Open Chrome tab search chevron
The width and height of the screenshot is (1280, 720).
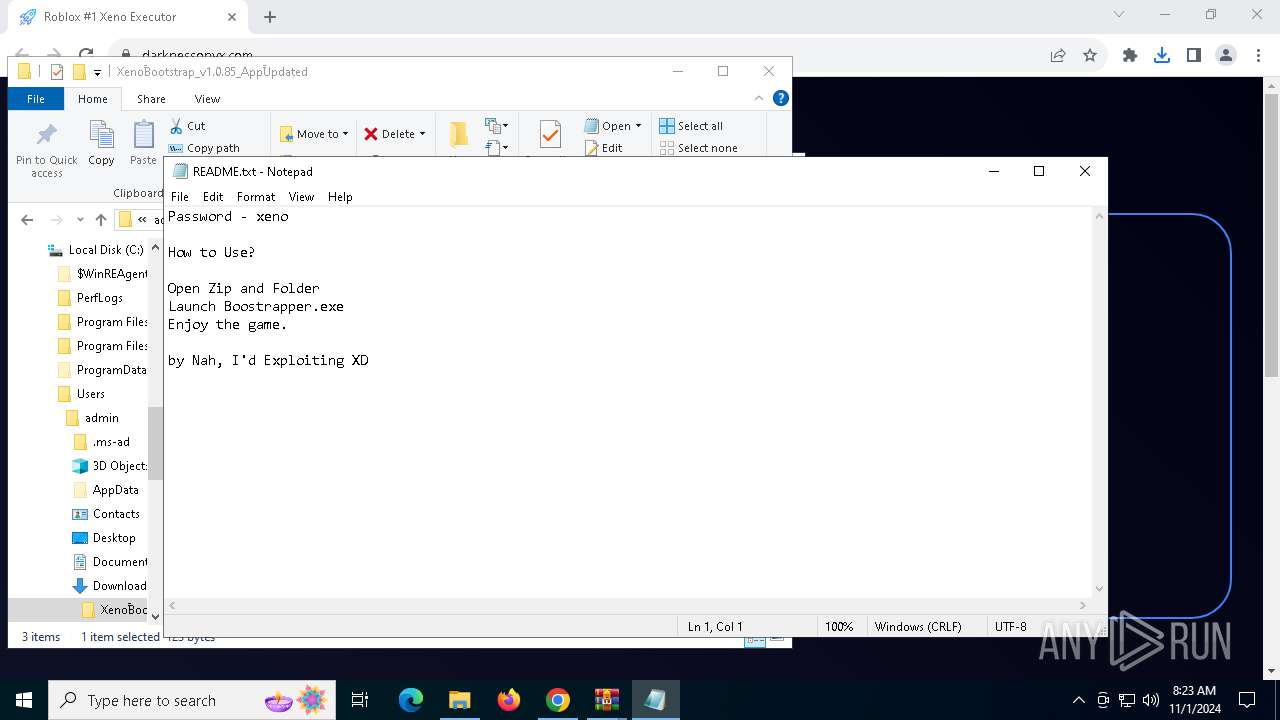point(1119,15)
